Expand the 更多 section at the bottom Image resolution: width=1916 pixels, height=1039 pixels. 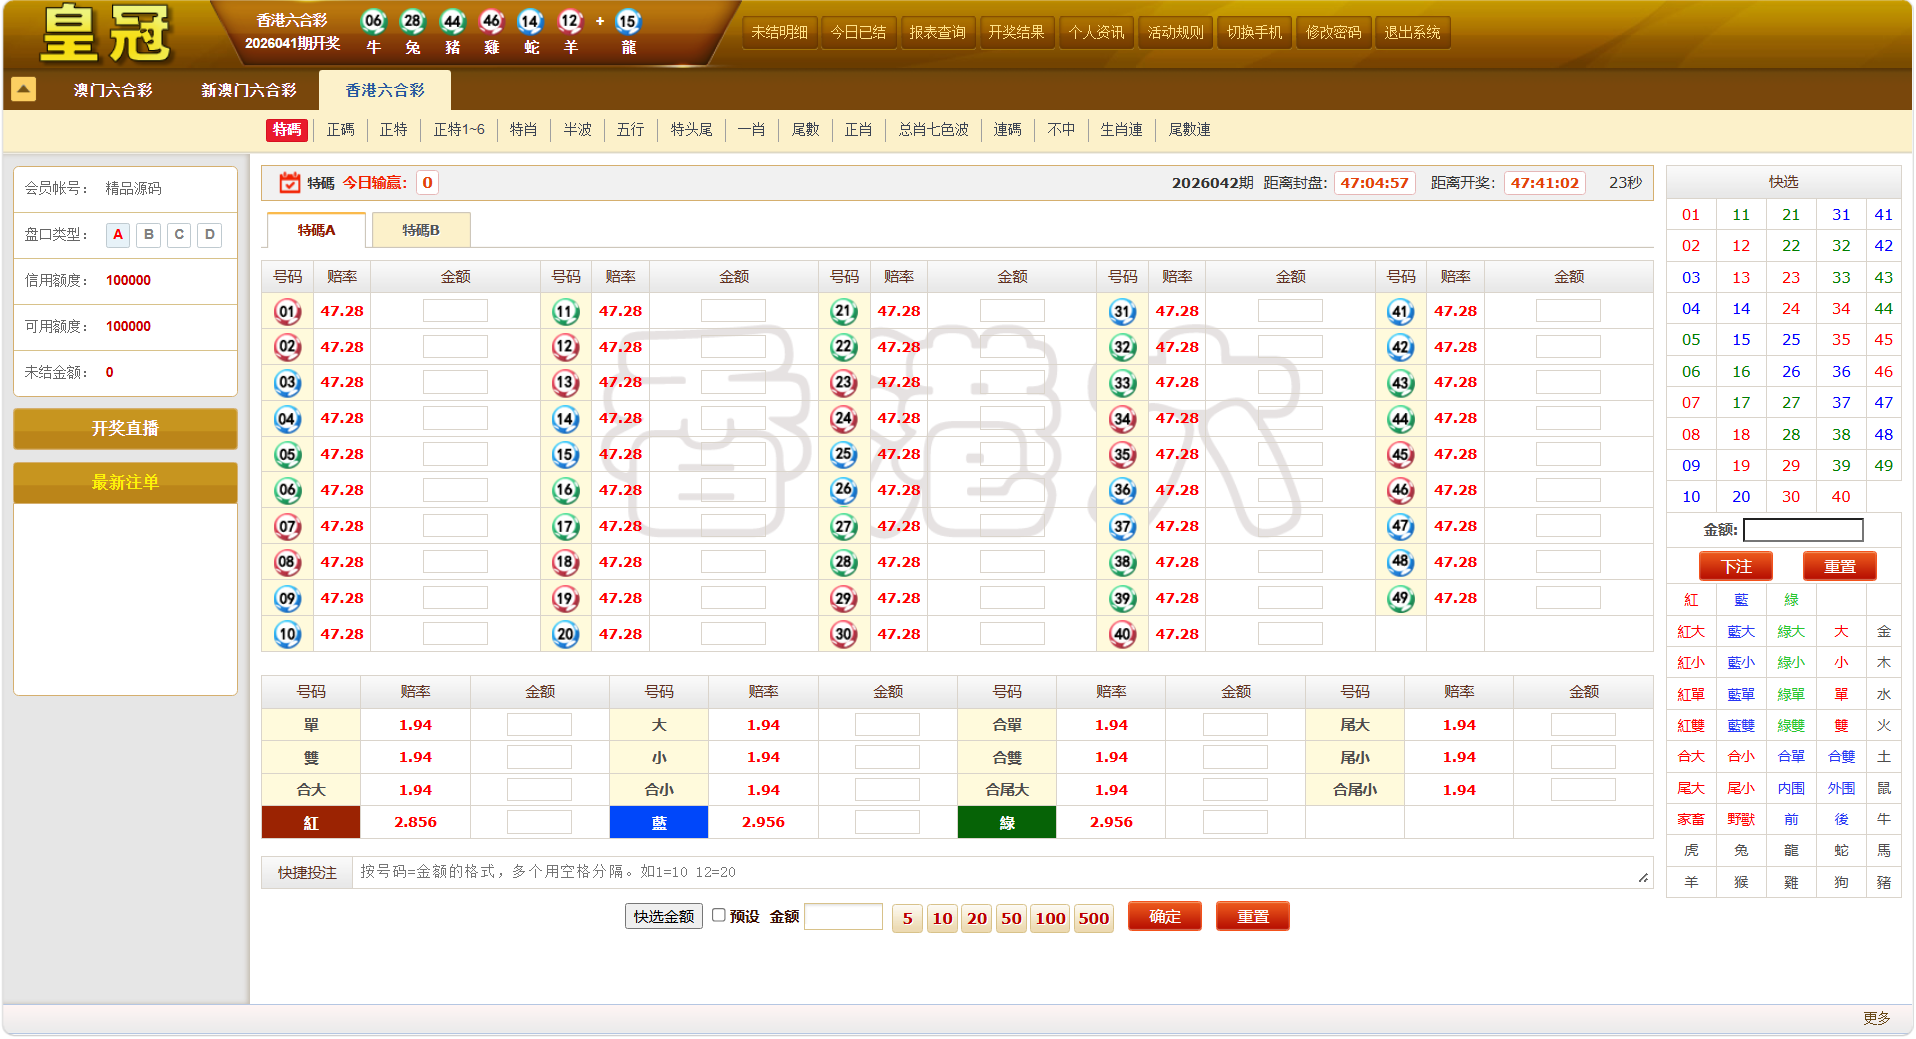(1876, 1018)
